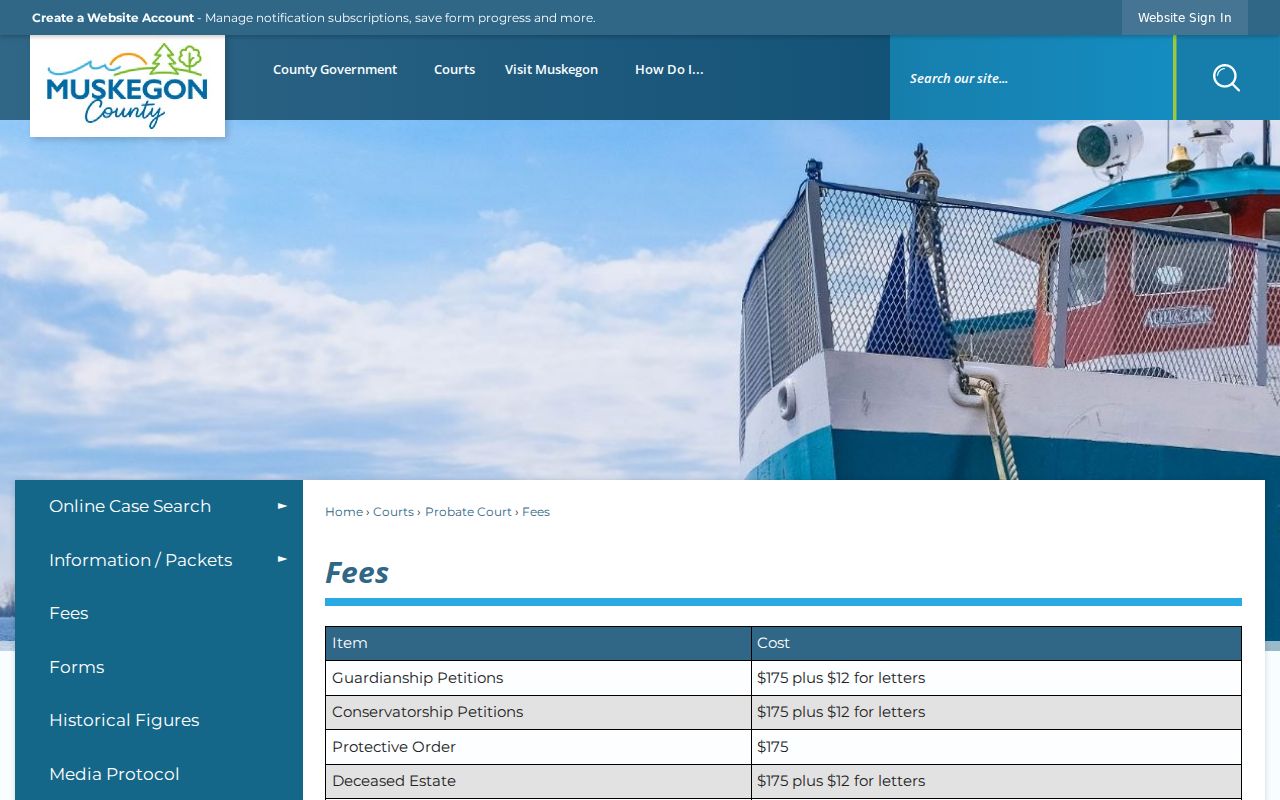This screenshot has height=800, width=1280.
Task: Click the Fees page heading
Action: 357,572
